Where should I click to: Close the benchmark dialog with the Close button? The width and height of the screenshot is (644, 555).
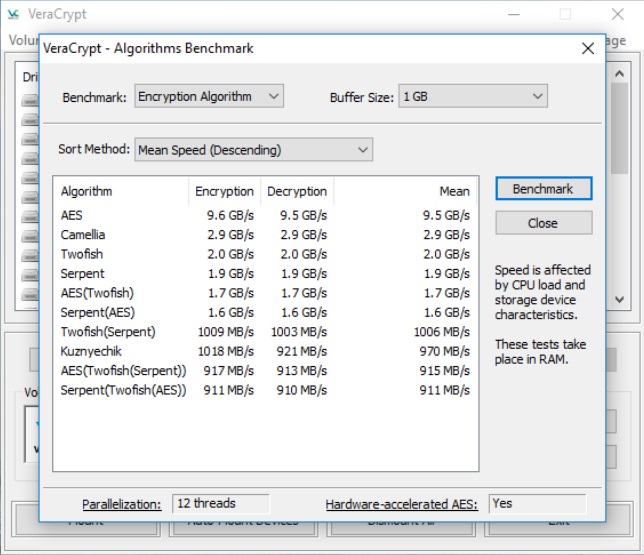click(x=543, y=223)
